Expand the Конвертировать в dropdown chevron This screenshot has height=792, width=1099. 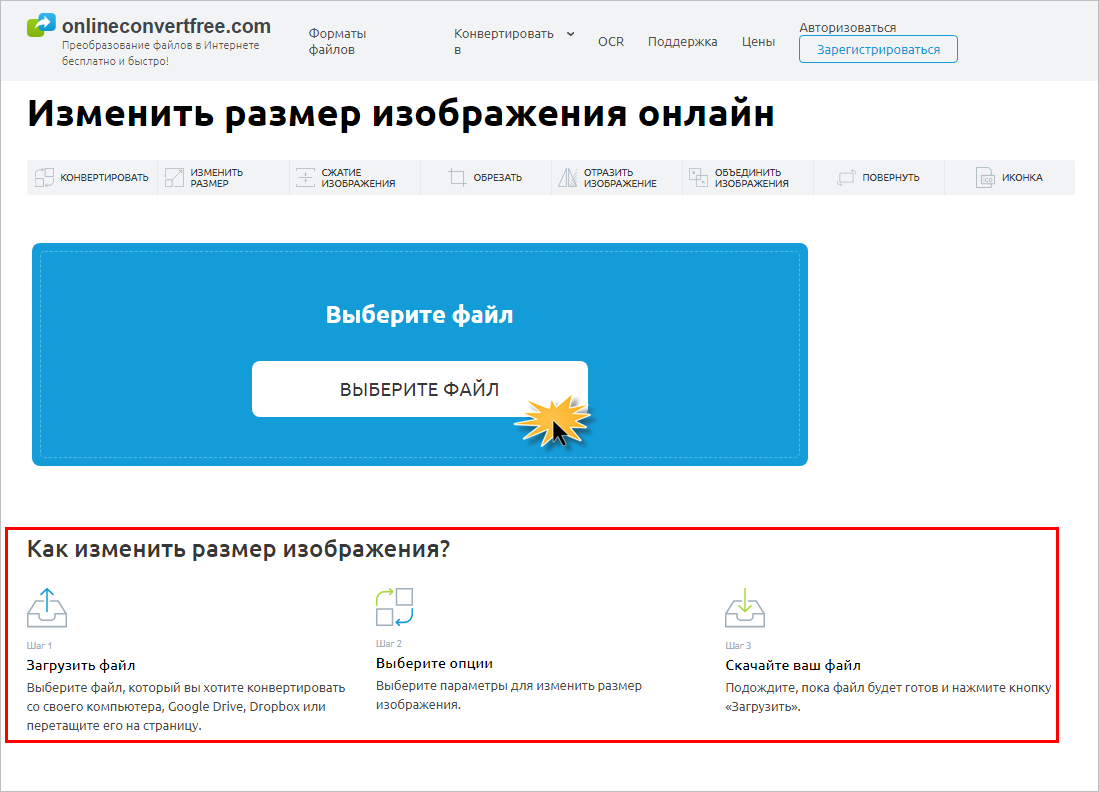571,34
